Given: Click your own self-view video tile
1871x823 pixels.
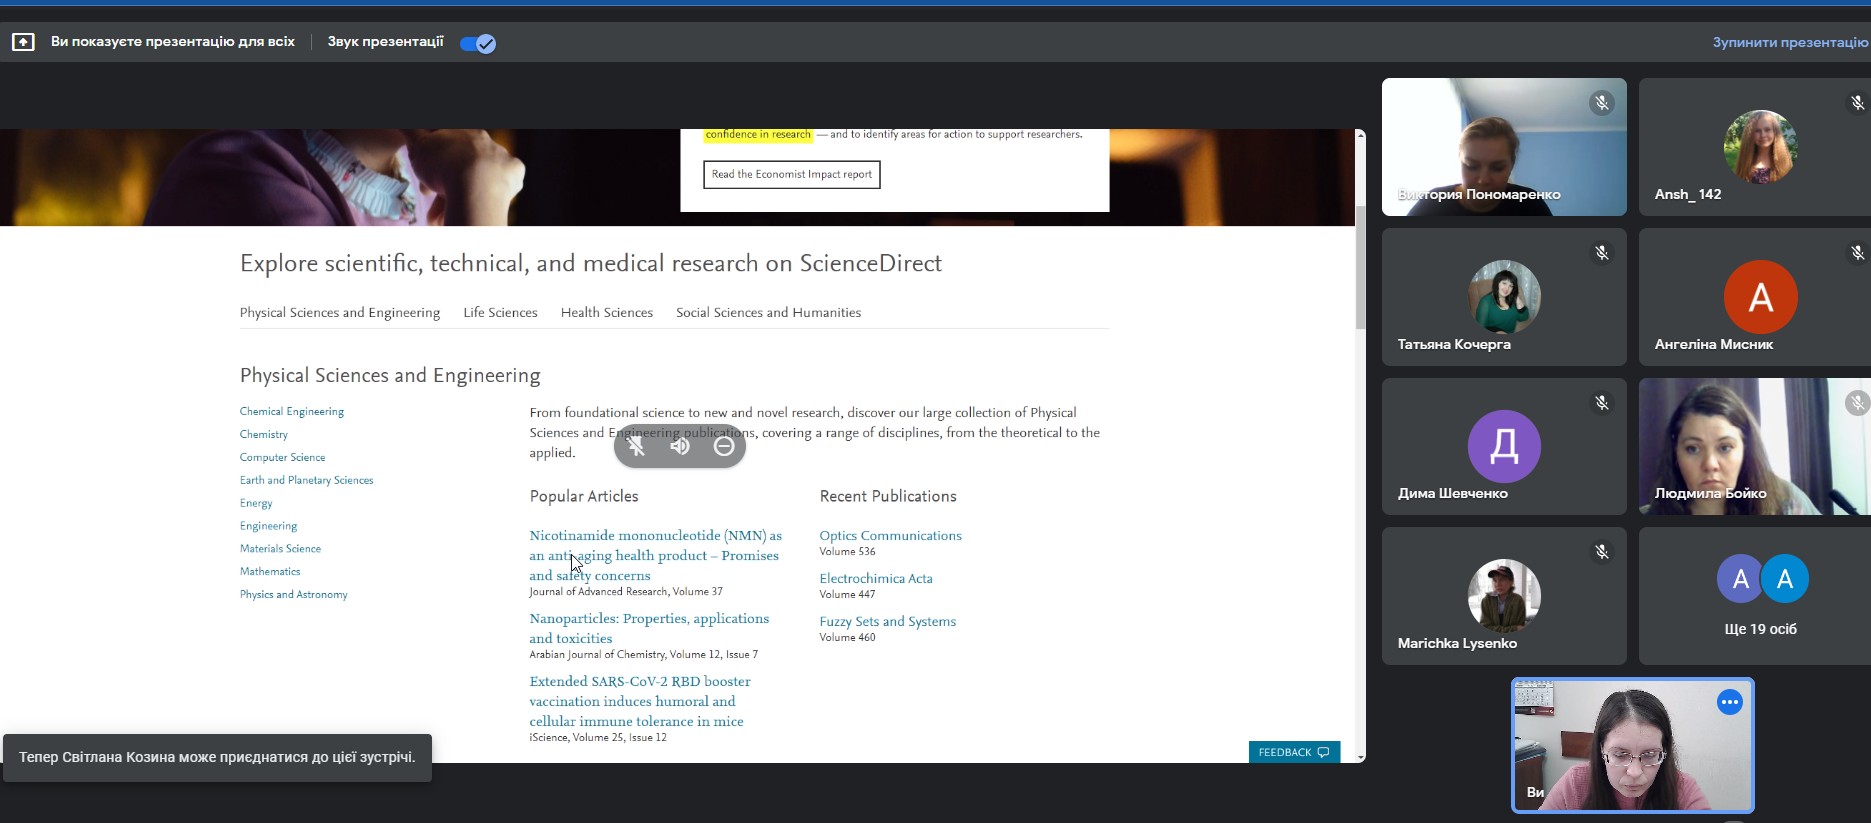Looking at the screenshot, I should click(x=1632, y=746).
